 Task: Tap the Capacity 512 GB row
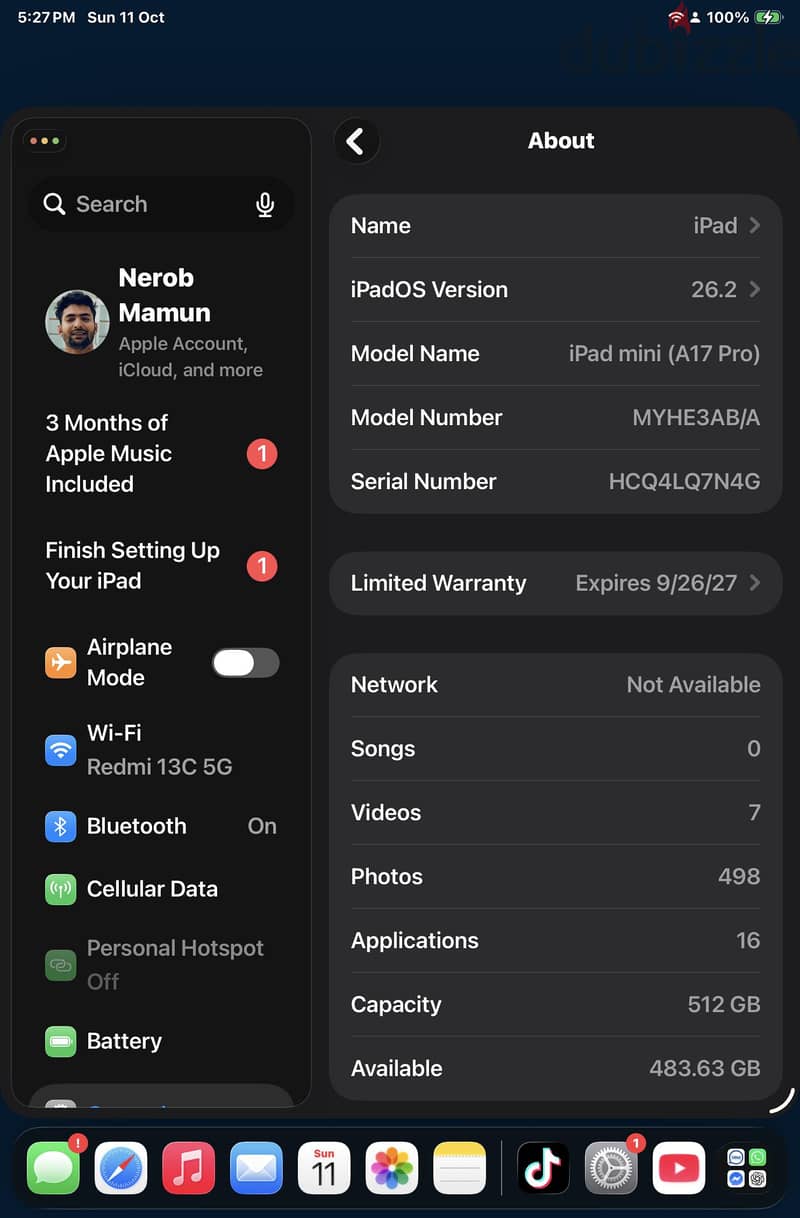(x=555, y=1005)
